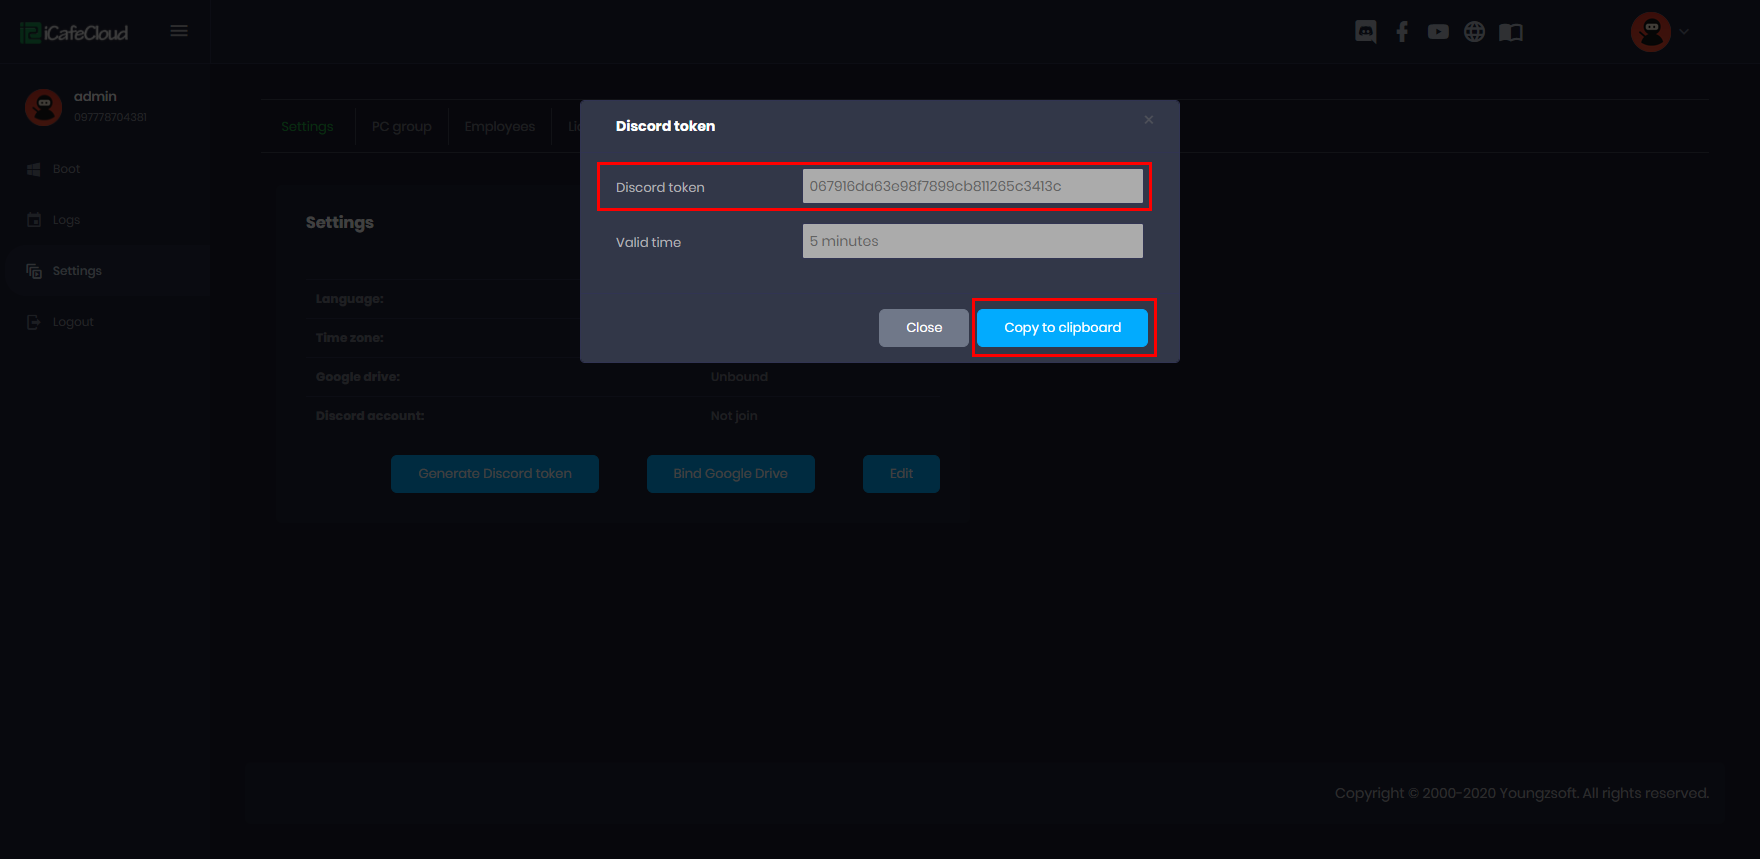Toggle the hamburger sidebar menu
Screen dimensions: 1760x859
(x=179, y=31)
